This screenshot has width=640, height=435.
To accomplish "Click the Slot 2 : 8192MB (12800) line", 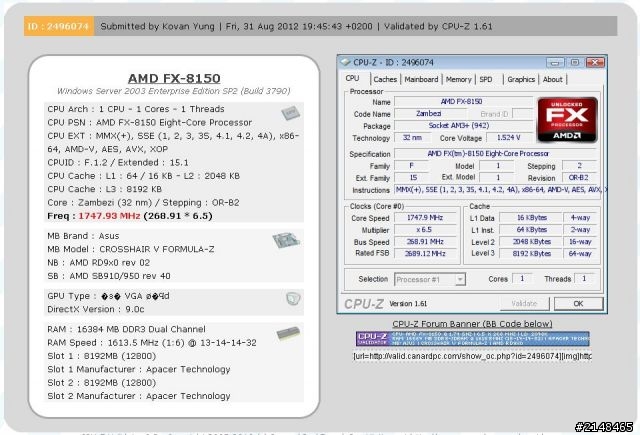I will click(102, 383).
